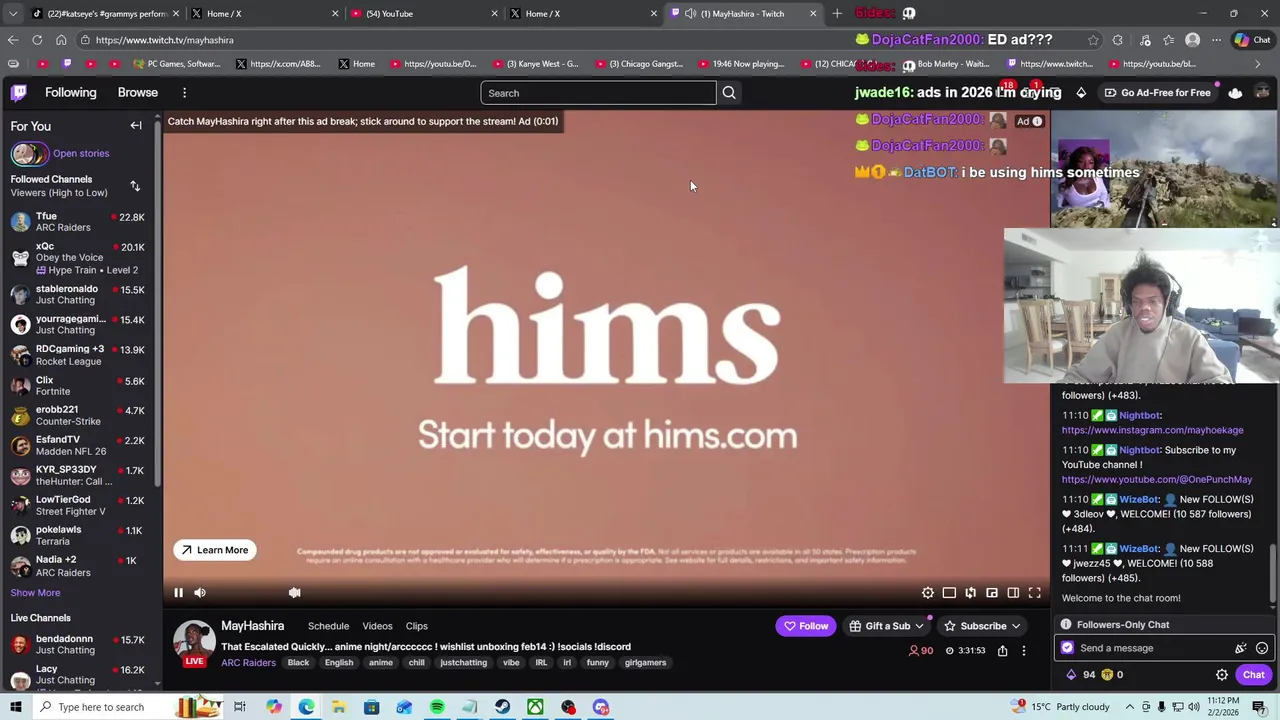
Task: Open Get Bits diamond icon
Action: (x=1081, y=93)
